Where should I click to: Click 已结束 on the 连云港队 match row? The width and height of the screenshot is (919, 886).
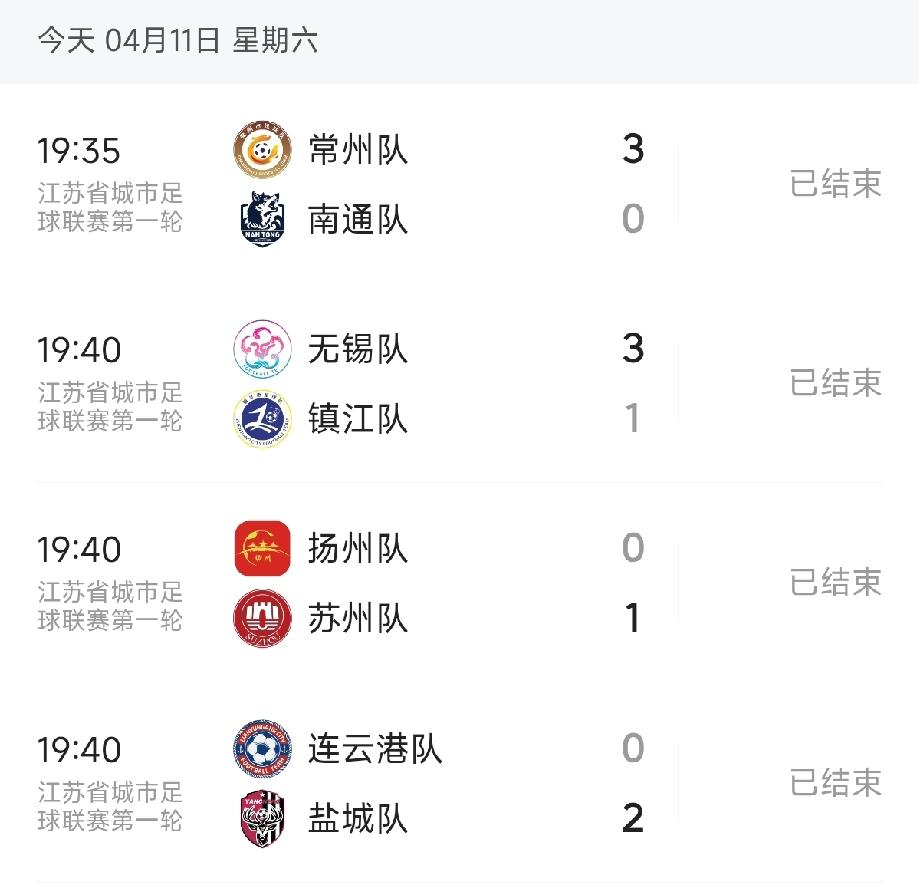[834, 783]
